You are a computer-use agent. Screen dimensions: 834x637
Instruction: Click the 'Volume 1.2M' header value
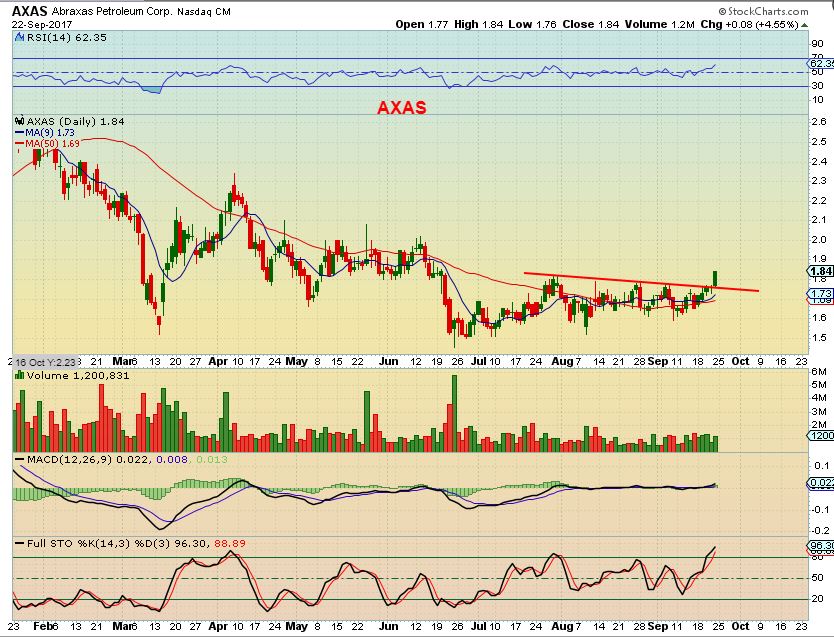[660, 24]
